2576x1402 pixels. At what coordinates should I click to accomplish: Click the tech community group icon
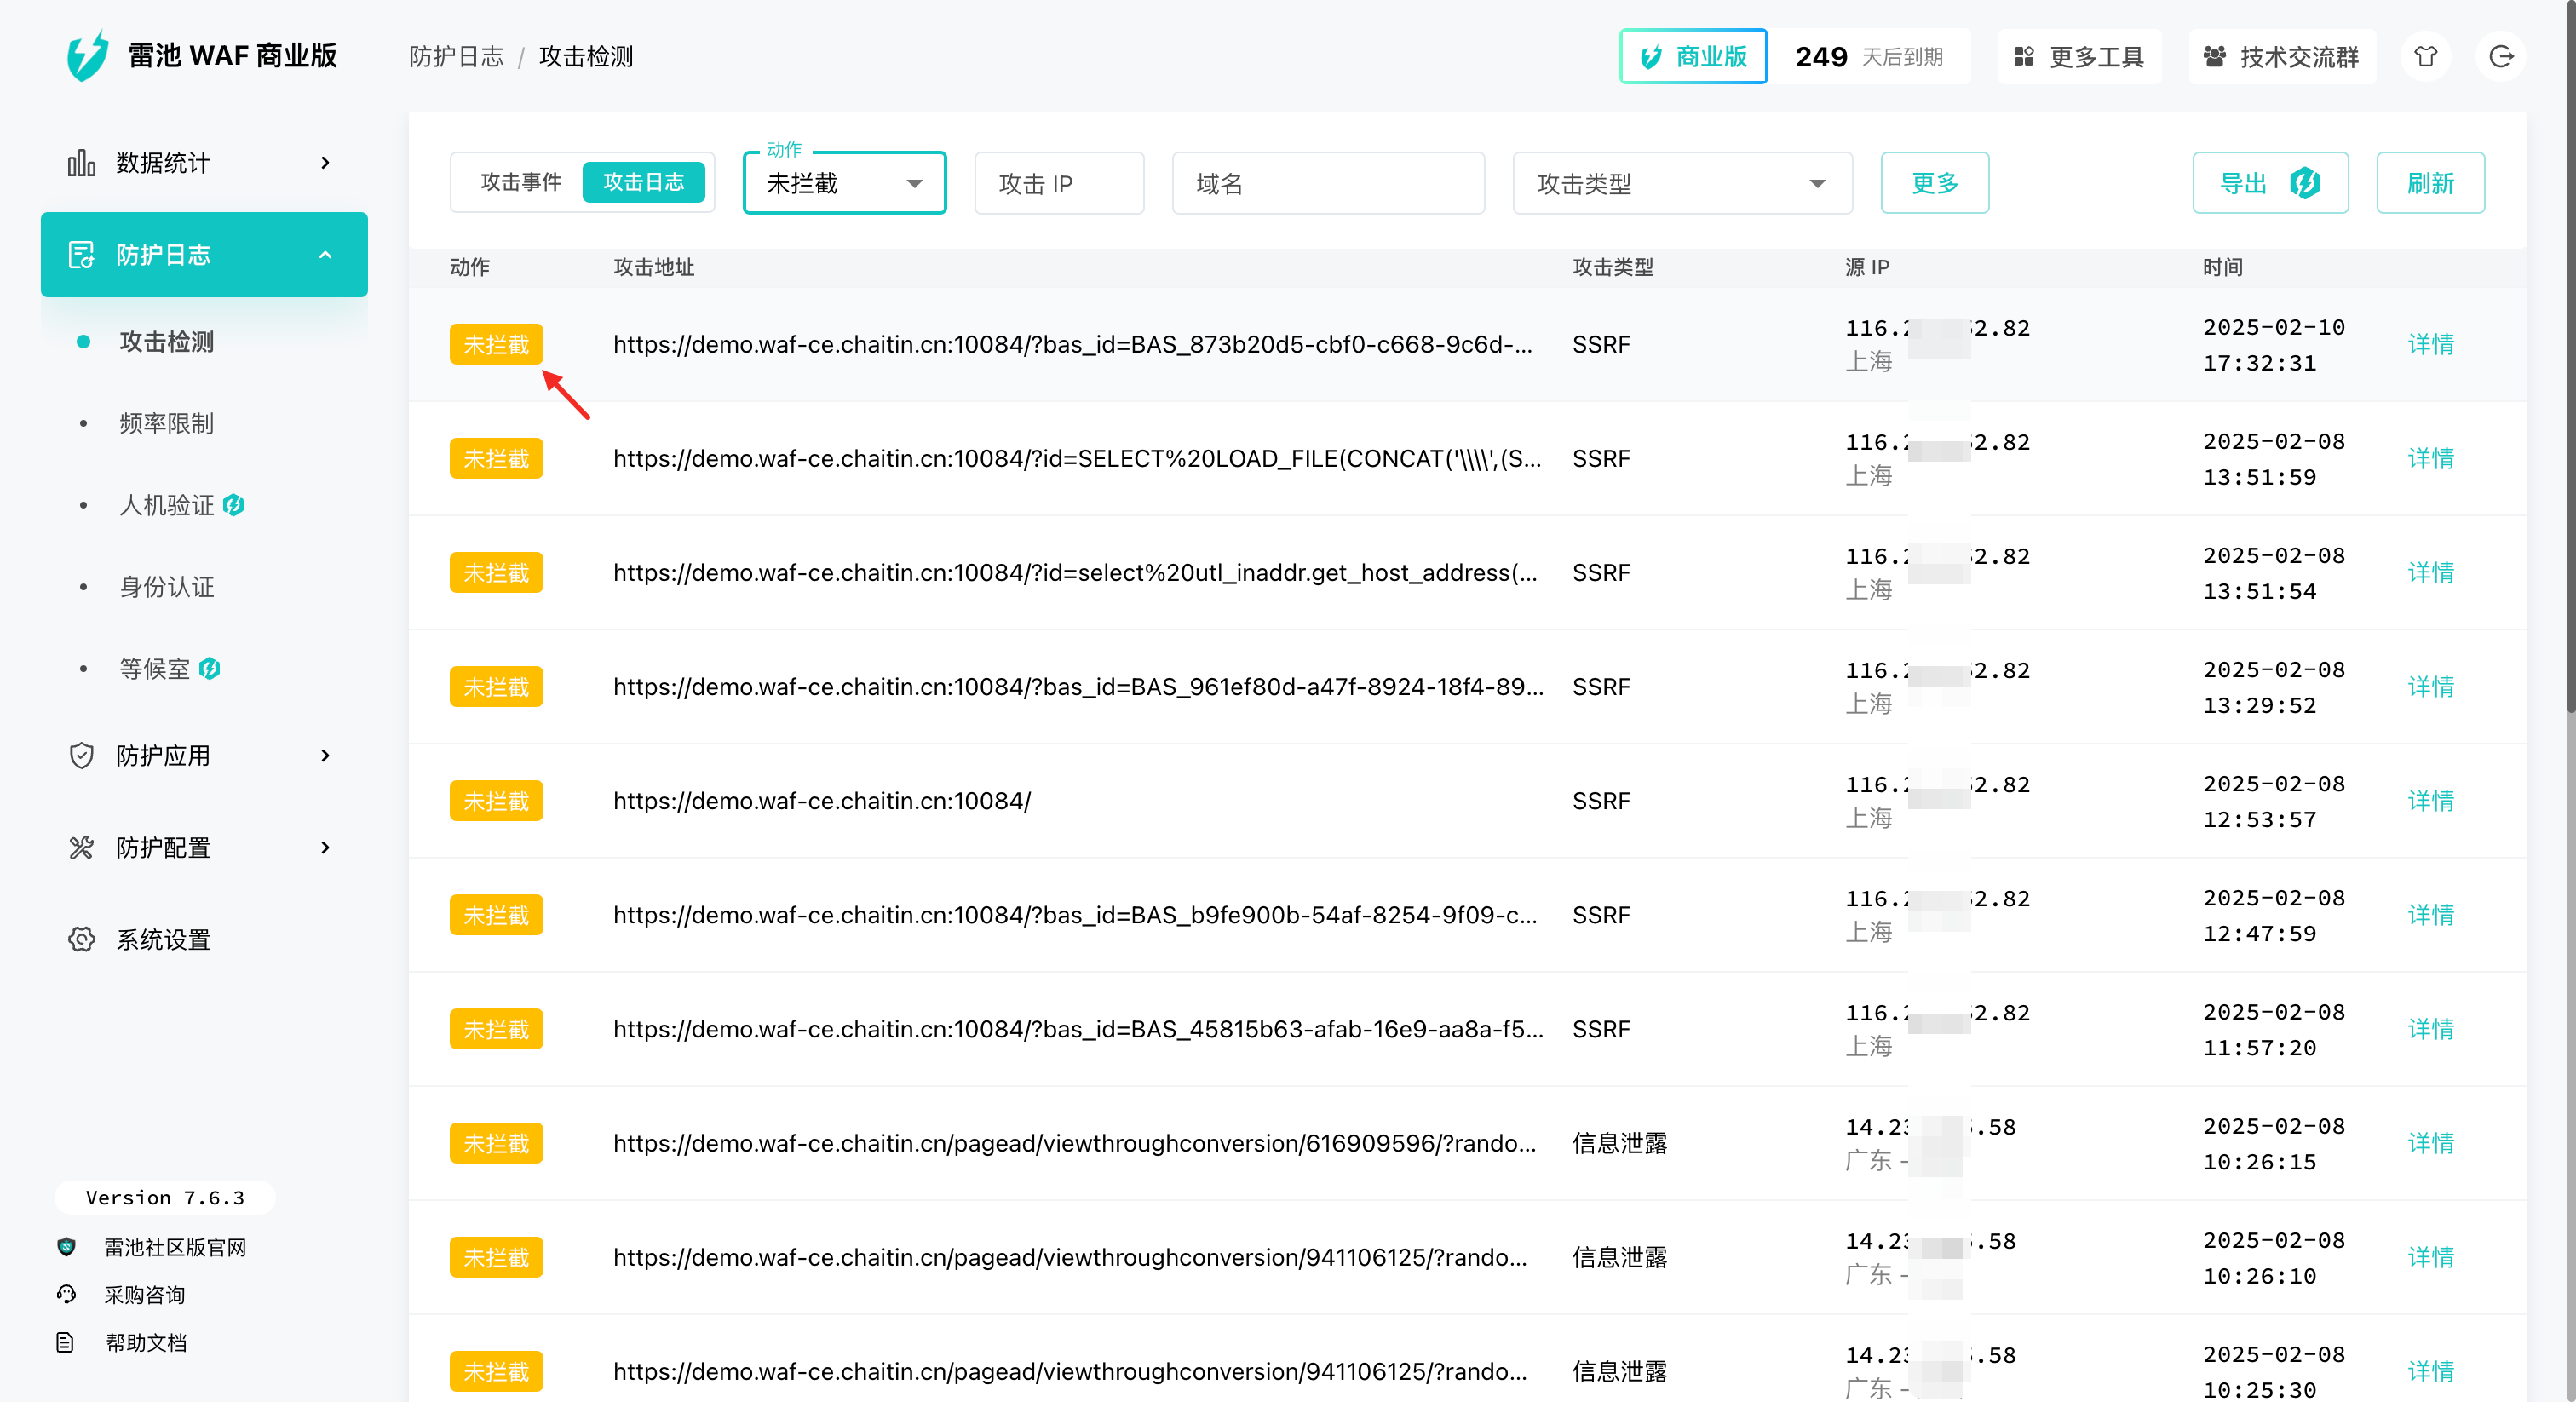(x=2214, y=56)
